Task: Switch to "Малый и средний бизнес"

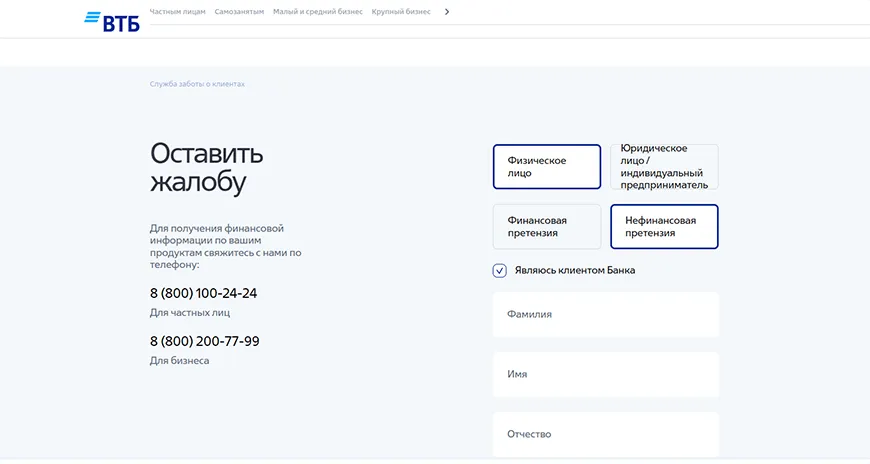Action: coord(318,12)
